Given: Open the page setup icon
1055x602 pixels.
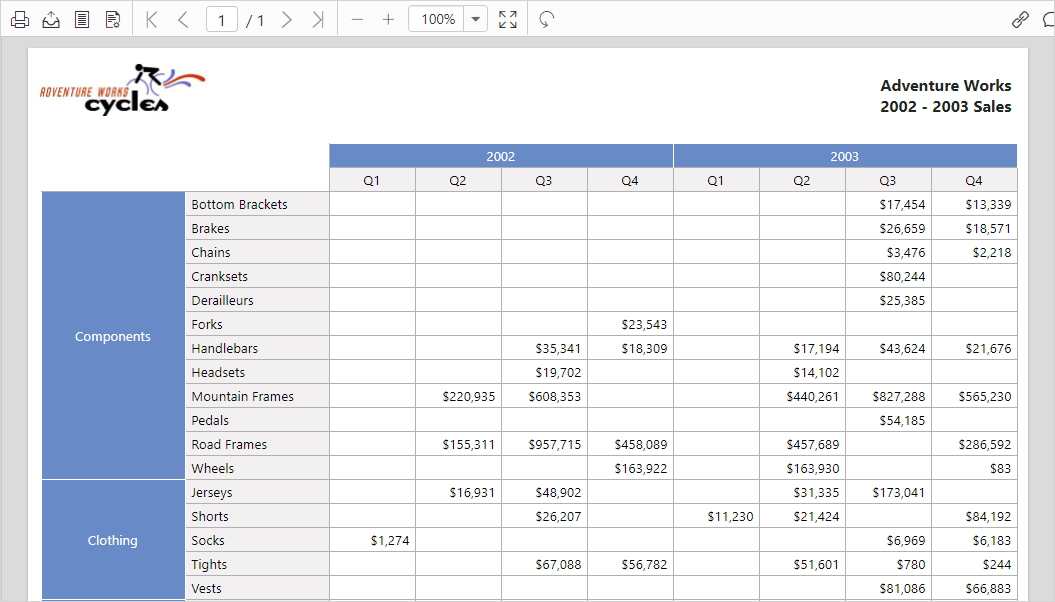Looking at the screenshot, I should tap(112, 20).
